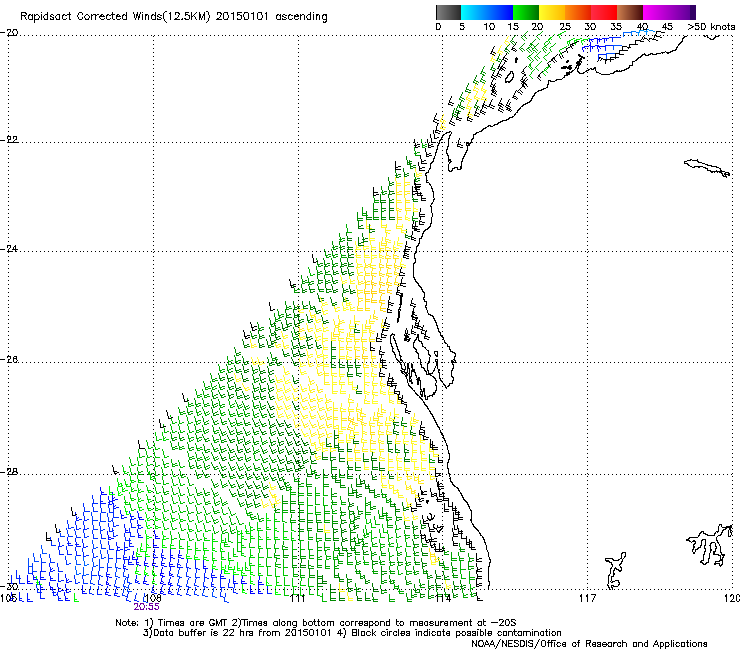The height and width of the screenshot is (650, 740).
Task: Click the date '20150101 ascending' in title
Action: click(271, 17)
